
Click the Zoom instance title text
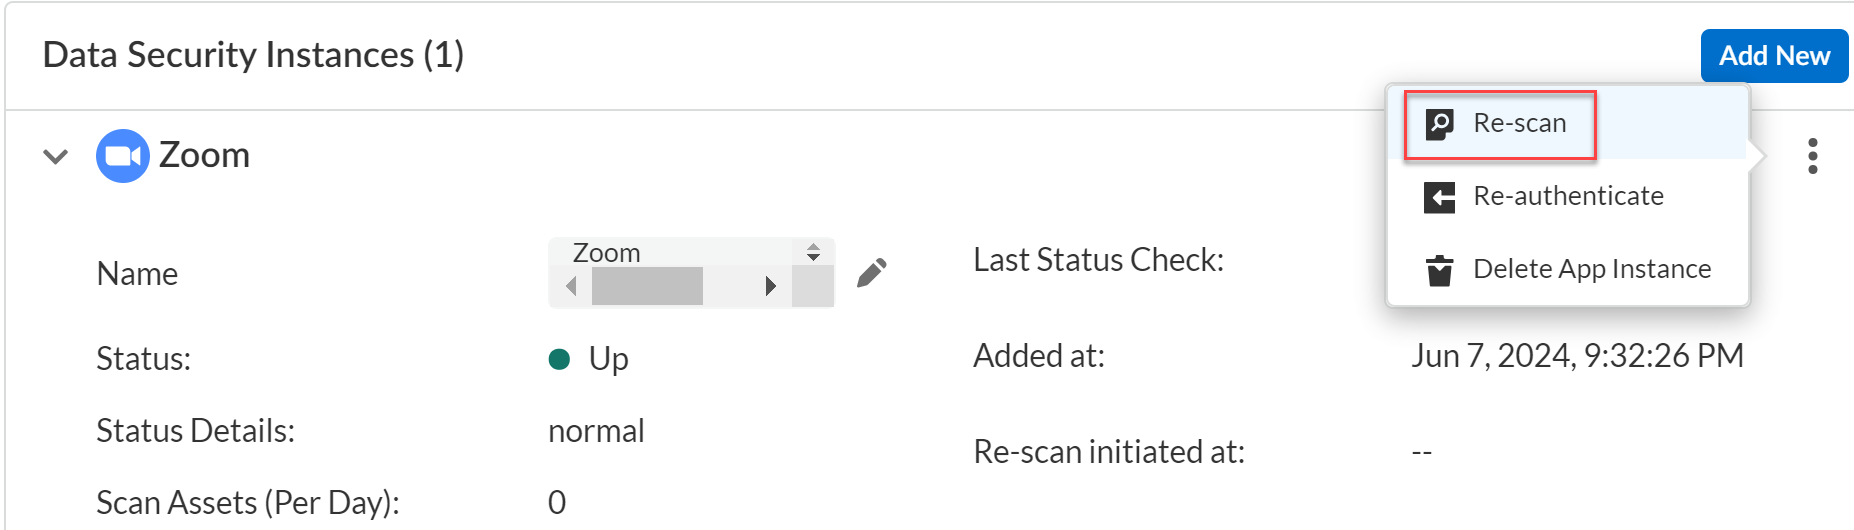click(204, 156)
